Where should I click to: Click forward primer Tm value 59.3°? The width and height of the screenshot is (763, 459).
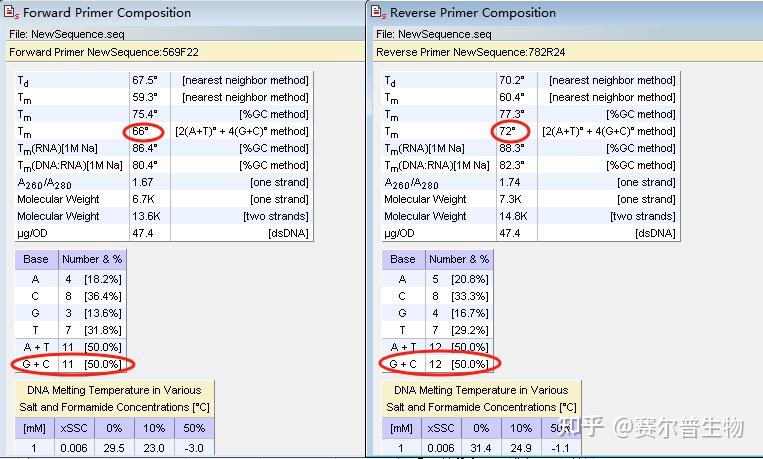(x=145, y=97)
